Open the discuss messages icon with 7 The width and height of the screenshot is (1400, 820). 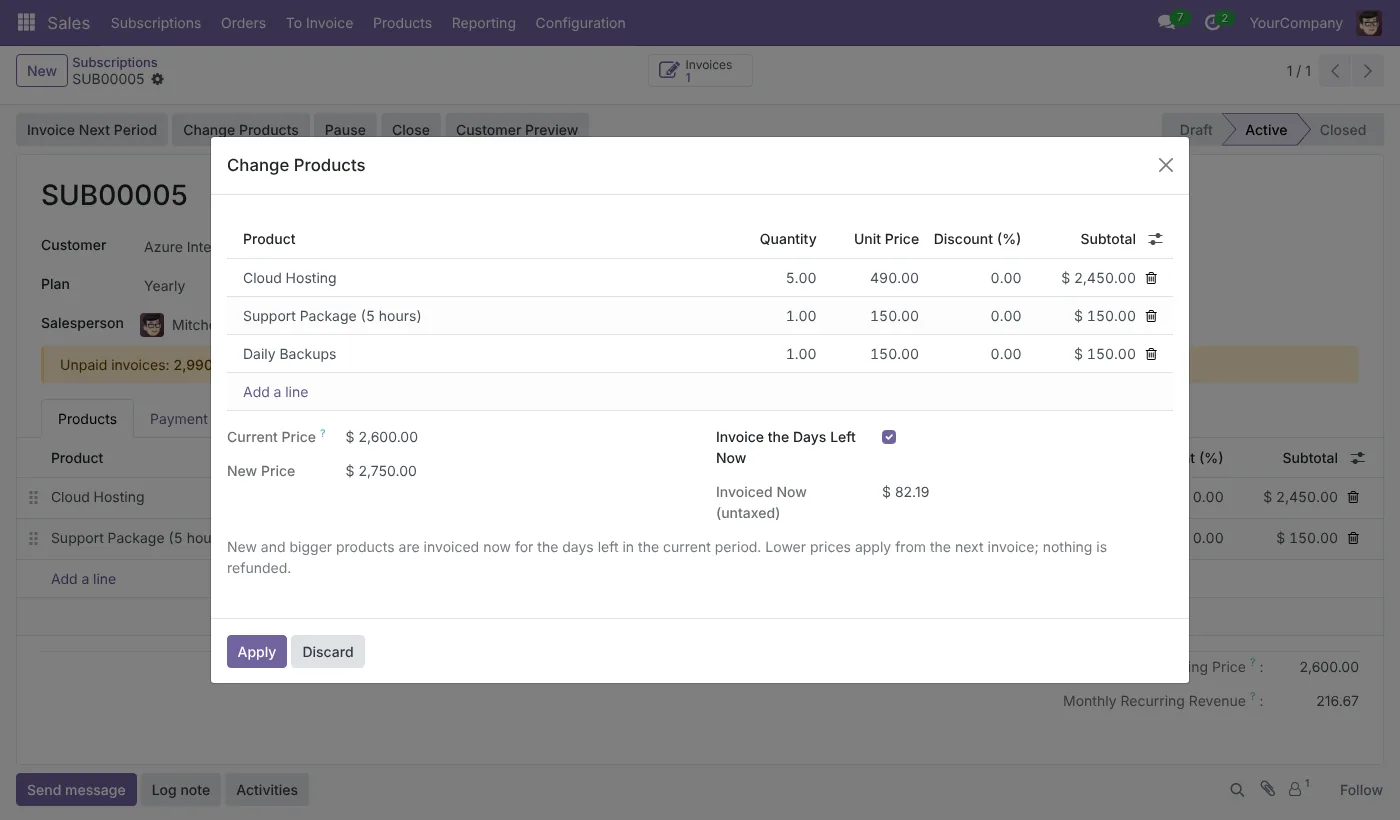pos(1167,22)
